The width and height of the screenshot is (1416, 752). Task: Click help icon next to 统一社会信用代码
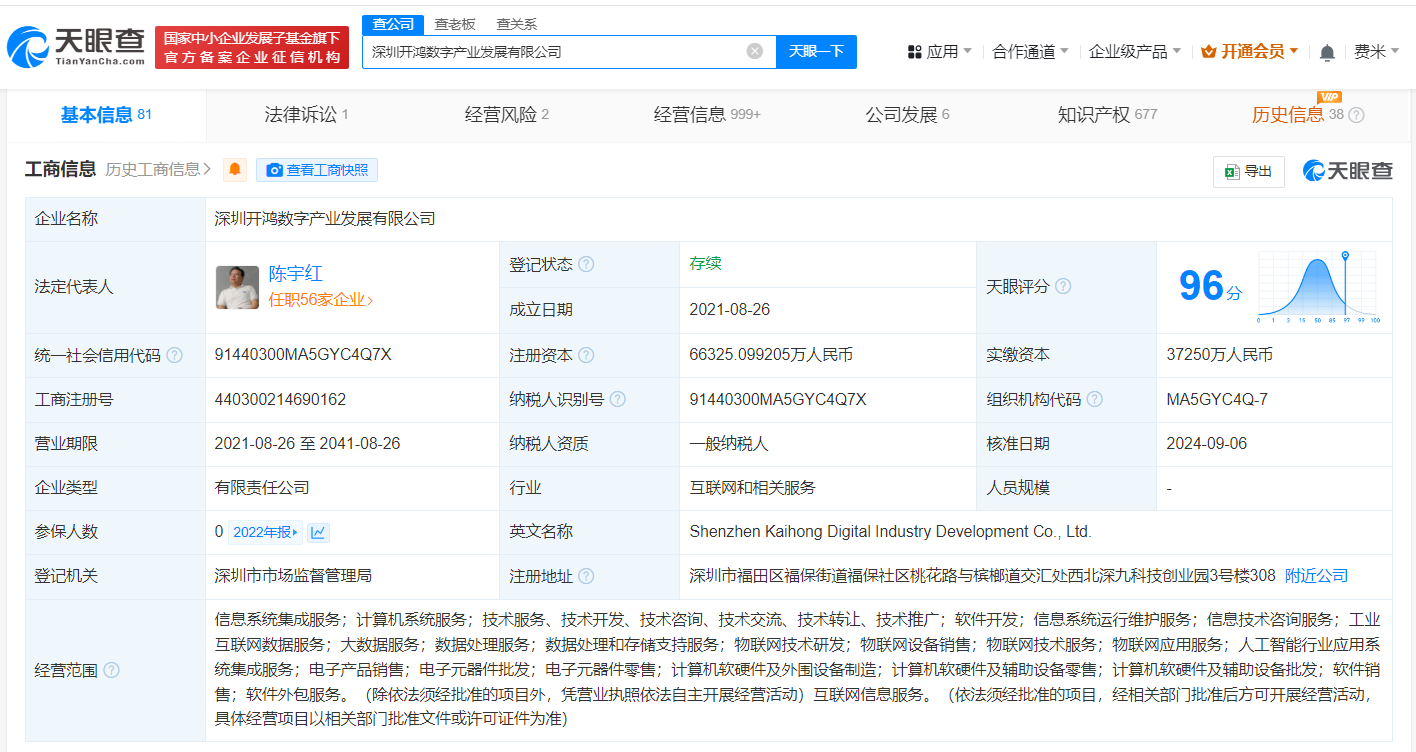tap(175, 355)
